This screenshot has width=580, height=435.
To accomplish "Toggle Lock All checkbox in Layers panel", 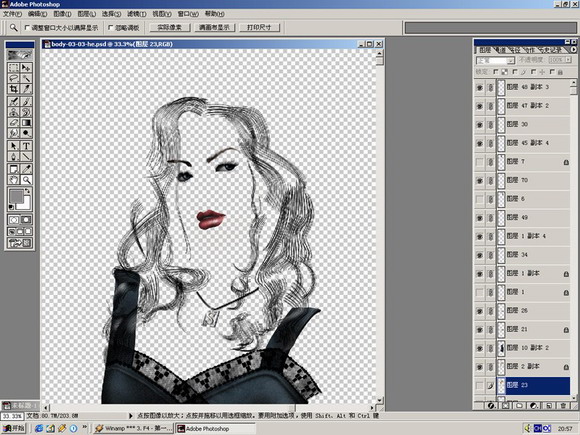I will pyautogui.click(x=553, y=72).
